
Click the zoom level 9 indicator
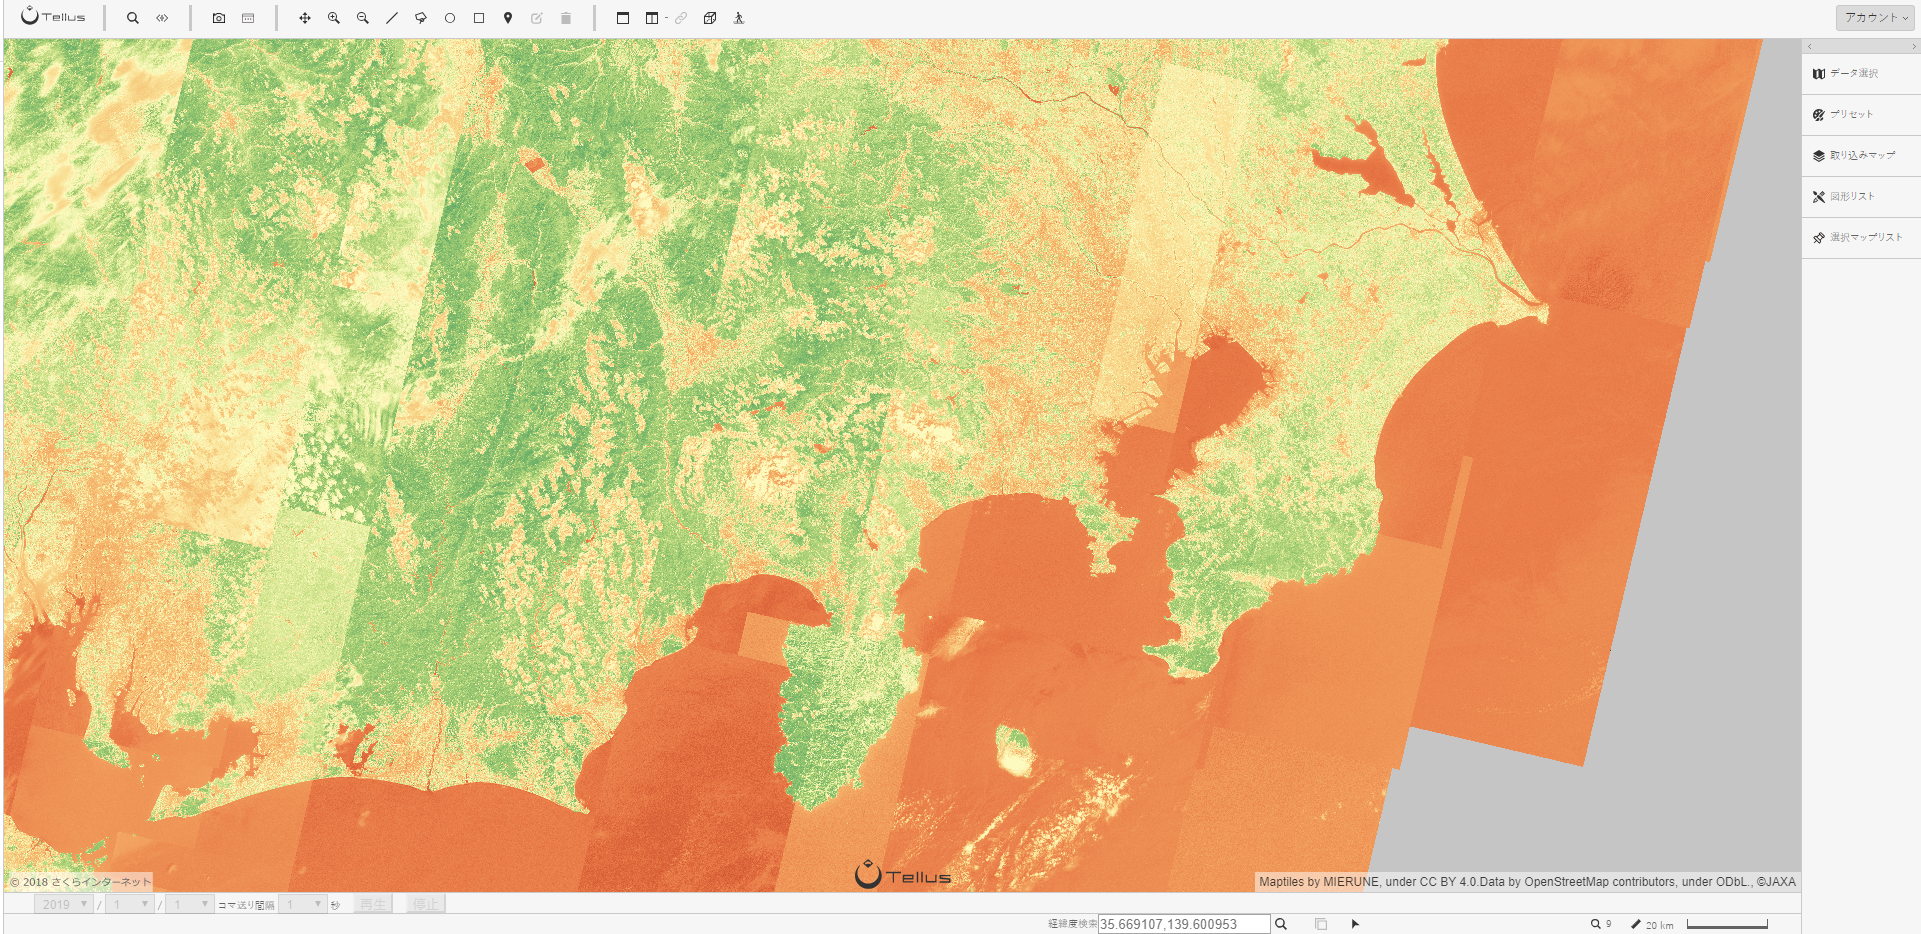point(1601,924)
